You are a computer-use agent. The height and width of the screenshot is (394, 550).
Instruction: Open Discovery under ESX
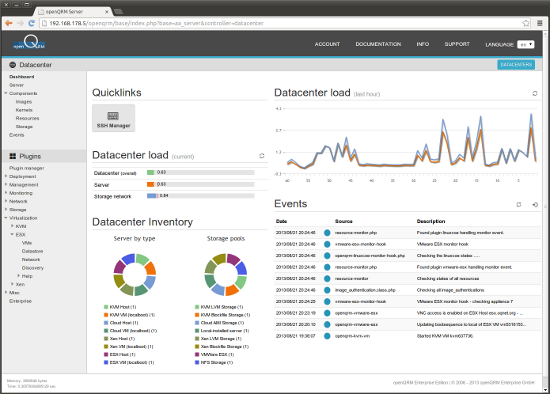[33, 268]
